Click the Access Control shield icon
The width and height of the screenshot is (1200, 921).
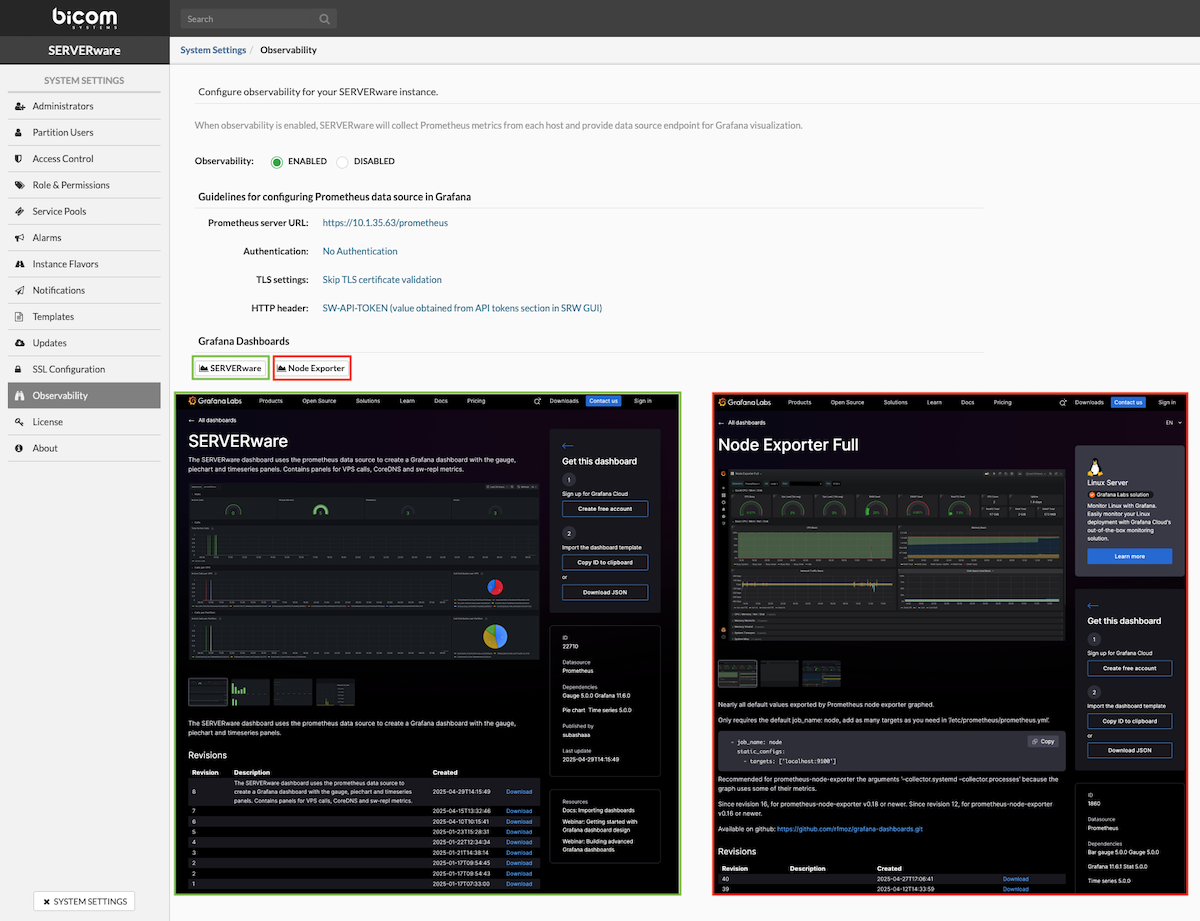(x=21, y=159)
